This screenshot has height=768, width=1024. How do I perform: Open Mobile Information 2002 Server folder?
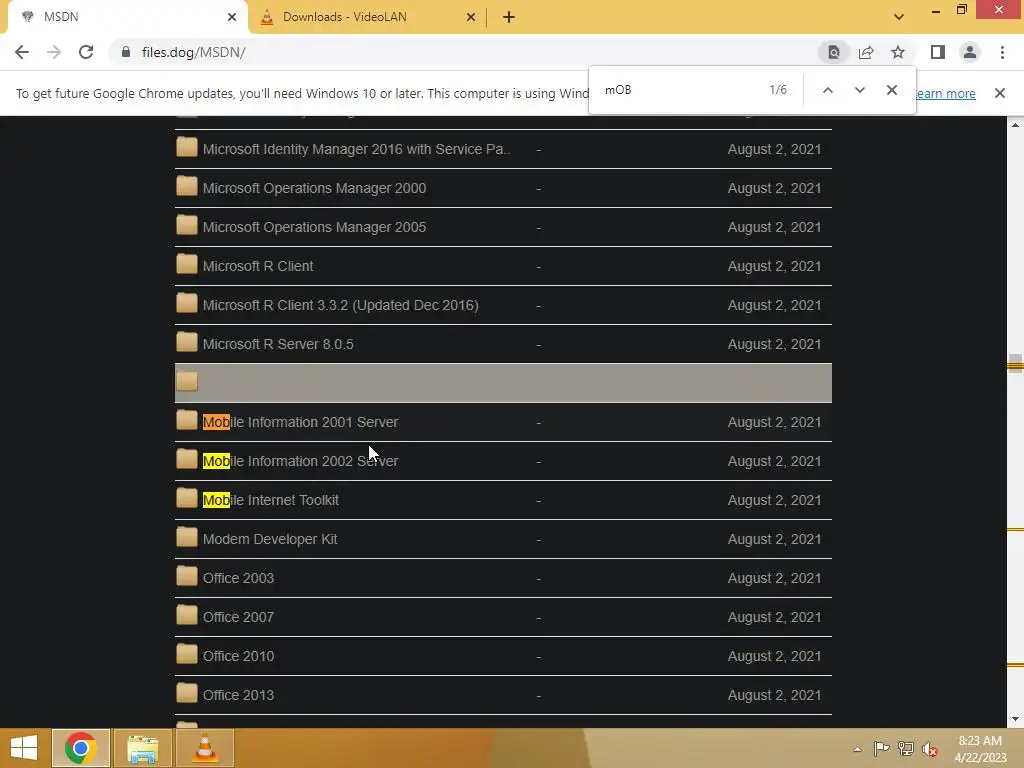pyautogui.click(x=300, y=461)
